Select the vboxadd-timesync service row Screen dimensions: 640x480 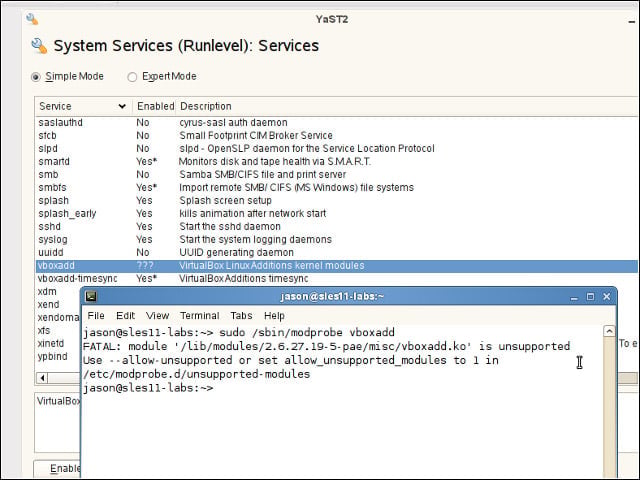point(337,279)
